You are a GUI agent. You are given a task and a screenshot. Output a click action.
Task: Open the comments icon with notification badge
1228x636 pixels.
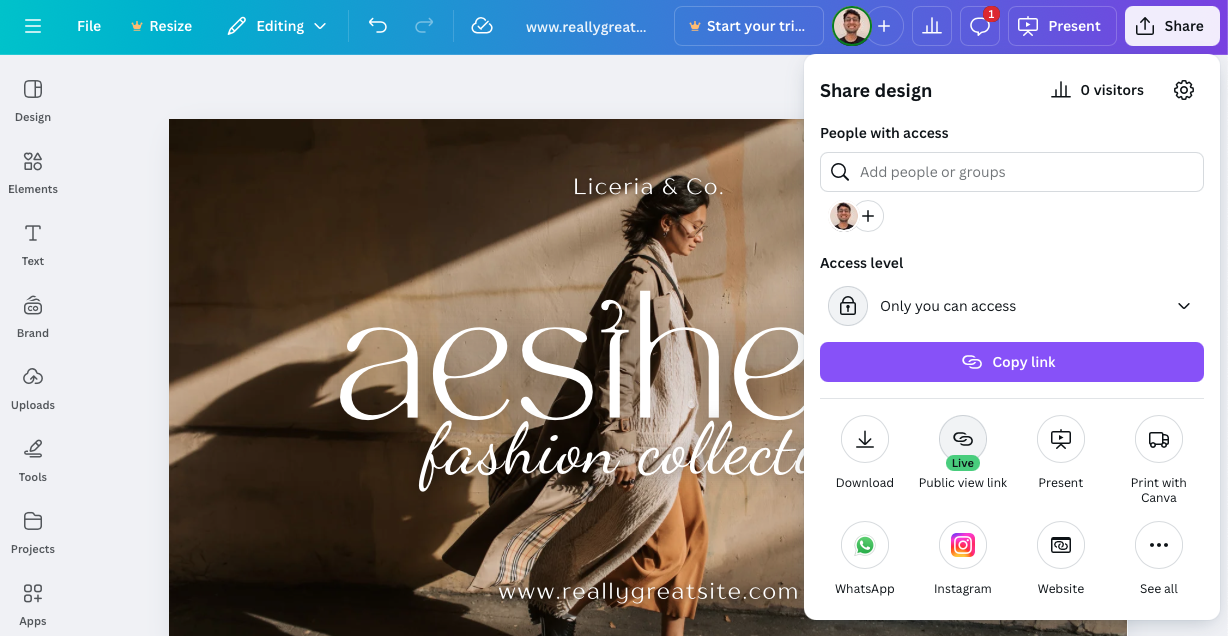pyautogui.click(x=979, y=27)
